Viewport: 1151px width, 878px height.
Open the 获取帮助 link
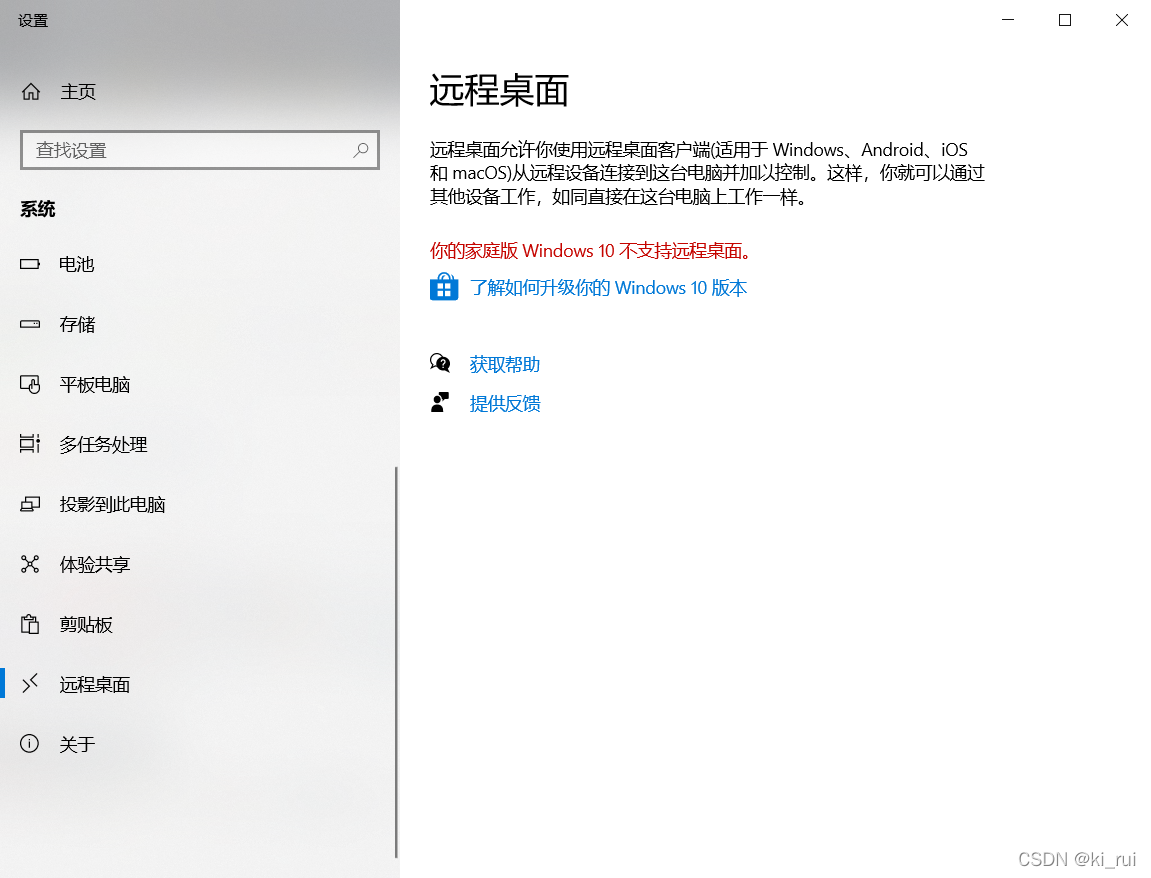[x=505, y=365]
